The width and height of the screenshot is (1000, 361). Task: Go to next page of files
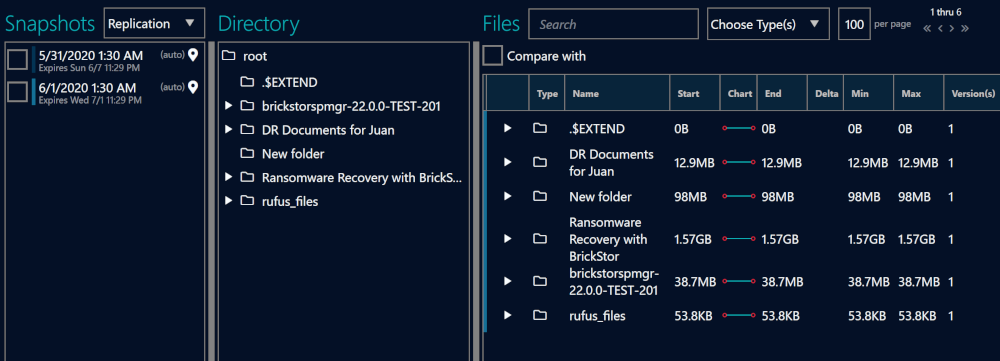[x=952, y=29]
